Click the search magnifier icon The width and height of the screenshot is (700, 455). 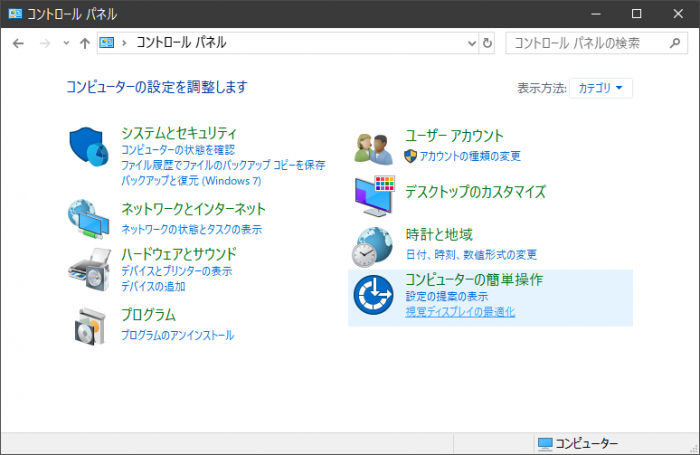[x=675, y=43]
